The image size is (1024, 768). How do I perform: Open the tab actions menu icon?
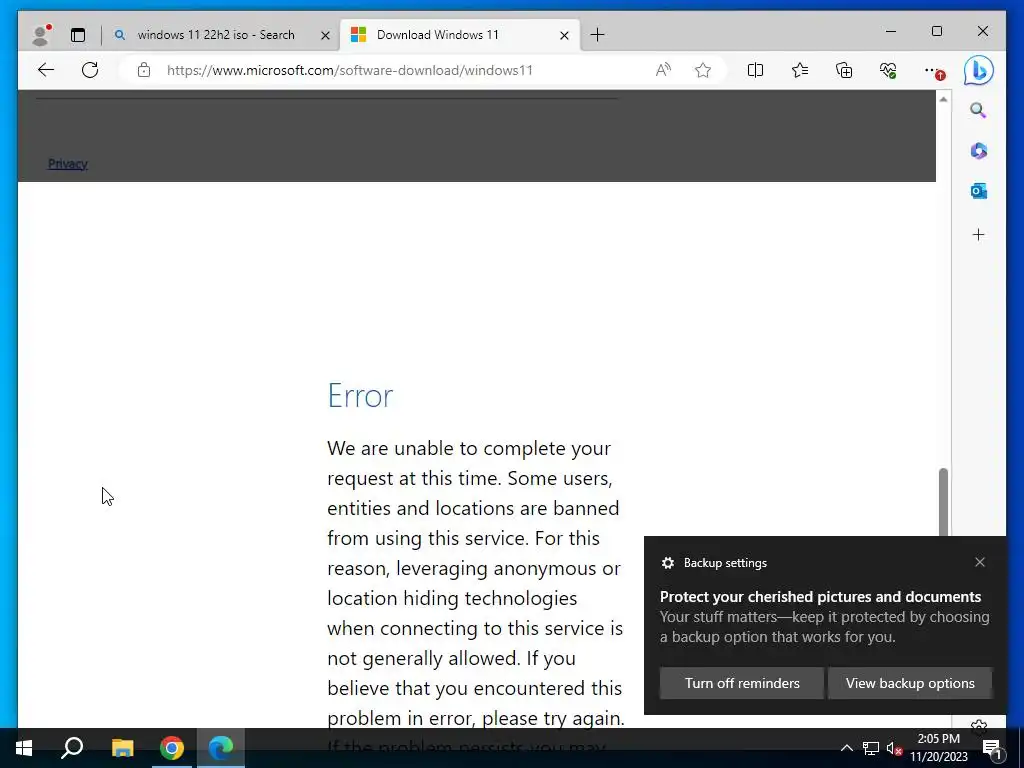click(x=78, y=35)
